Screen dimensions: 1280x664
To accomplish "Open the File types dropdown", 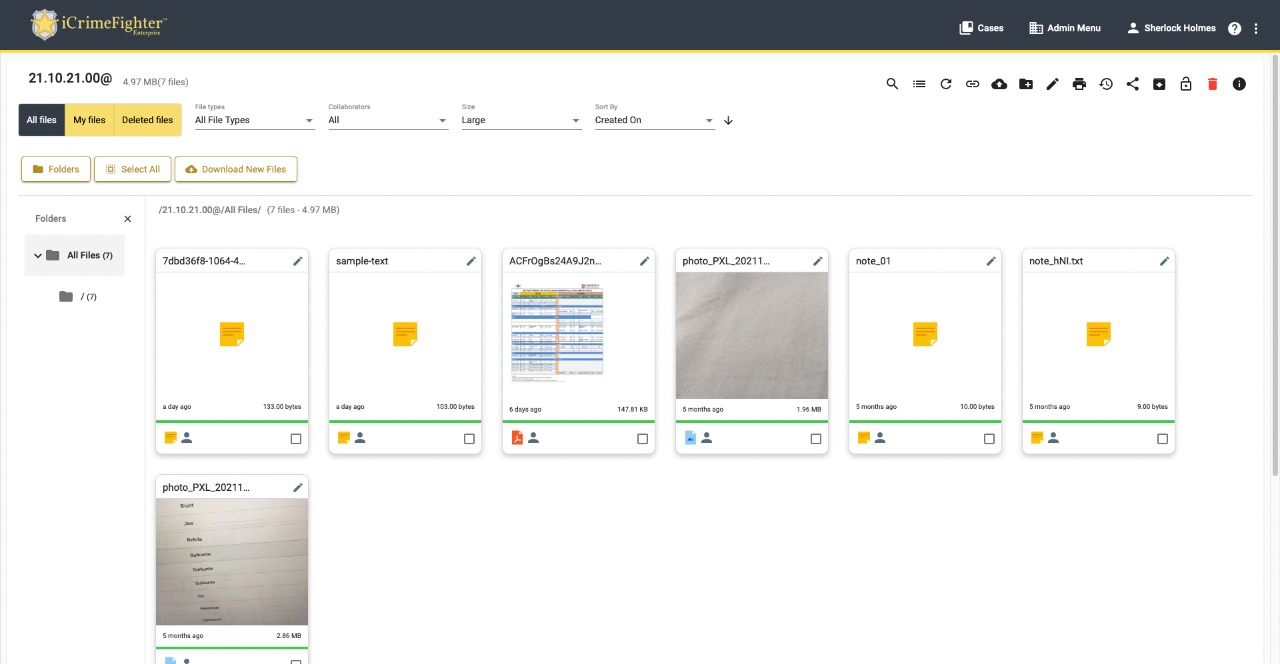I will click(x=254, y=120).
